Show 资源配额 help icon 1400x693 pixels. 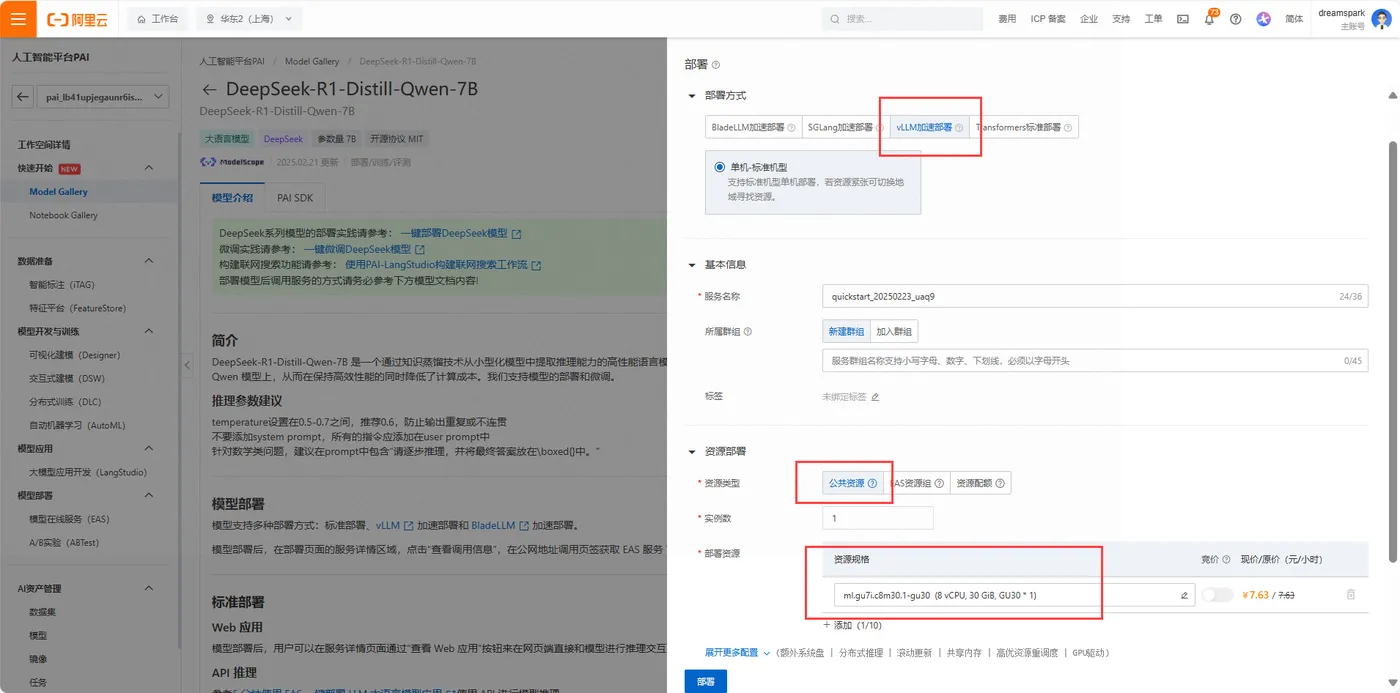999,484
